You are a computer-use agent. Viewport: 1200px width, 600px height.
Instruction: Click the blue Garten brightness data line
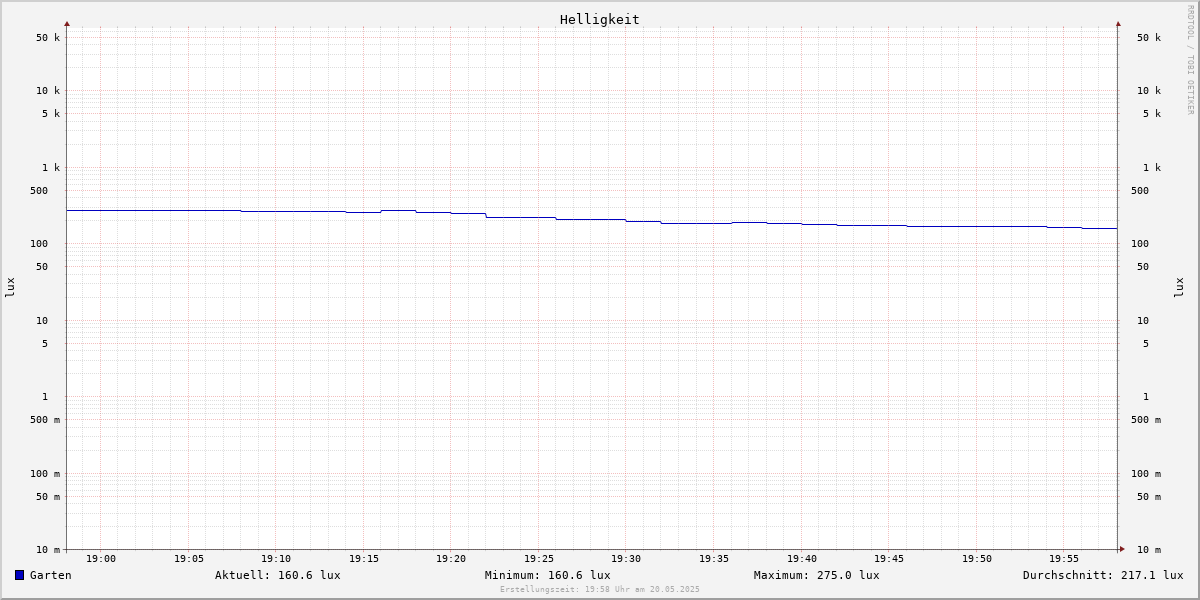(590, 219)
